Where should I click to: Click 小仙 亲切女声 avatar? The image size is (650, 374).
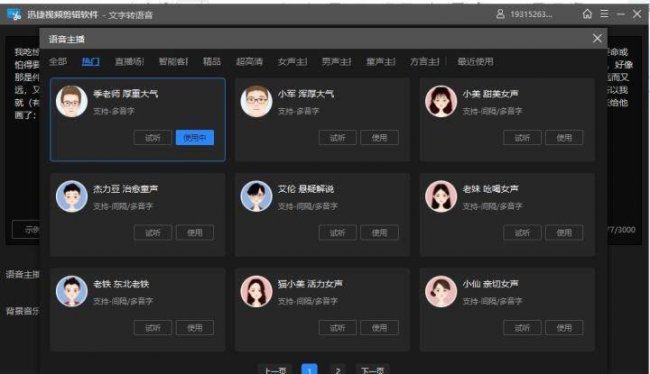click(x=441, y=291)
